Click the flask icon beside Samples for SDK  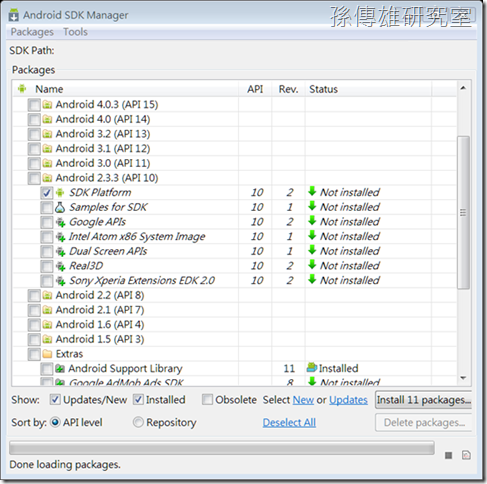(60, 207)
